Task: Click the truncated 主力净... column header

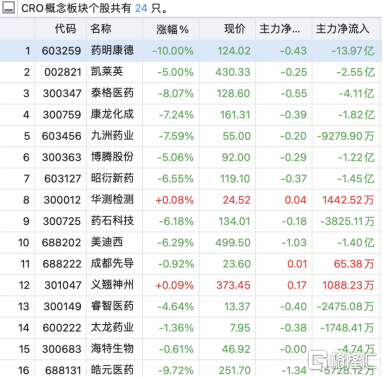Action: click(280, 29)
